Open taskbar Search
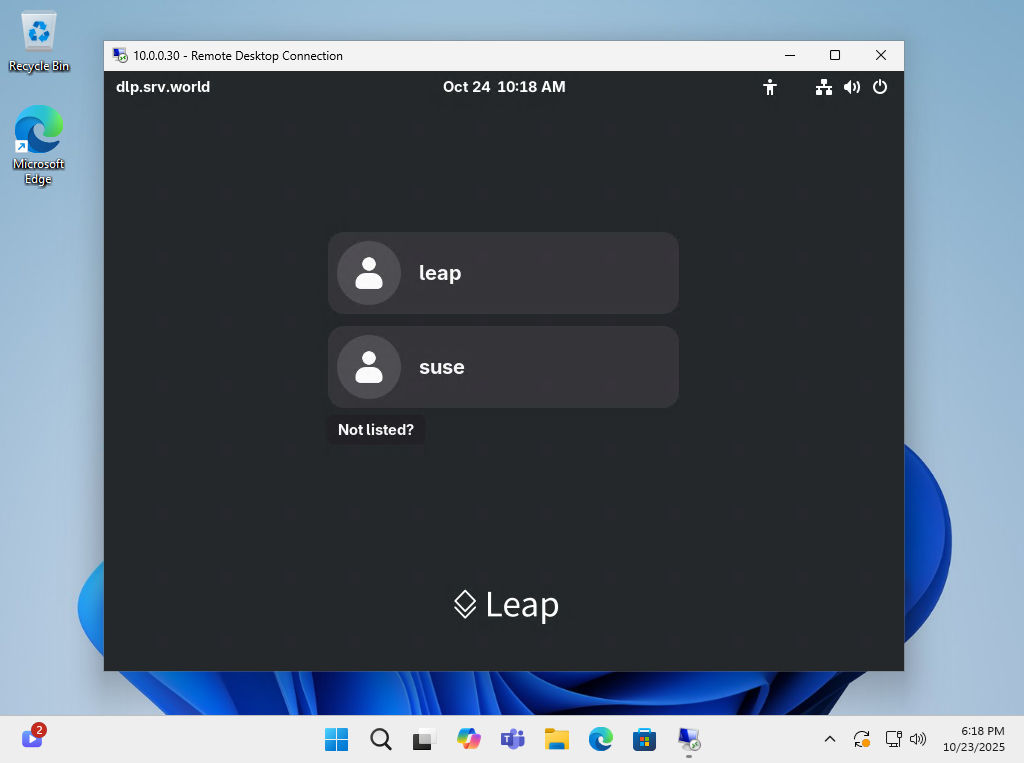Screen dimensions: 1024x763 point(381,739)
